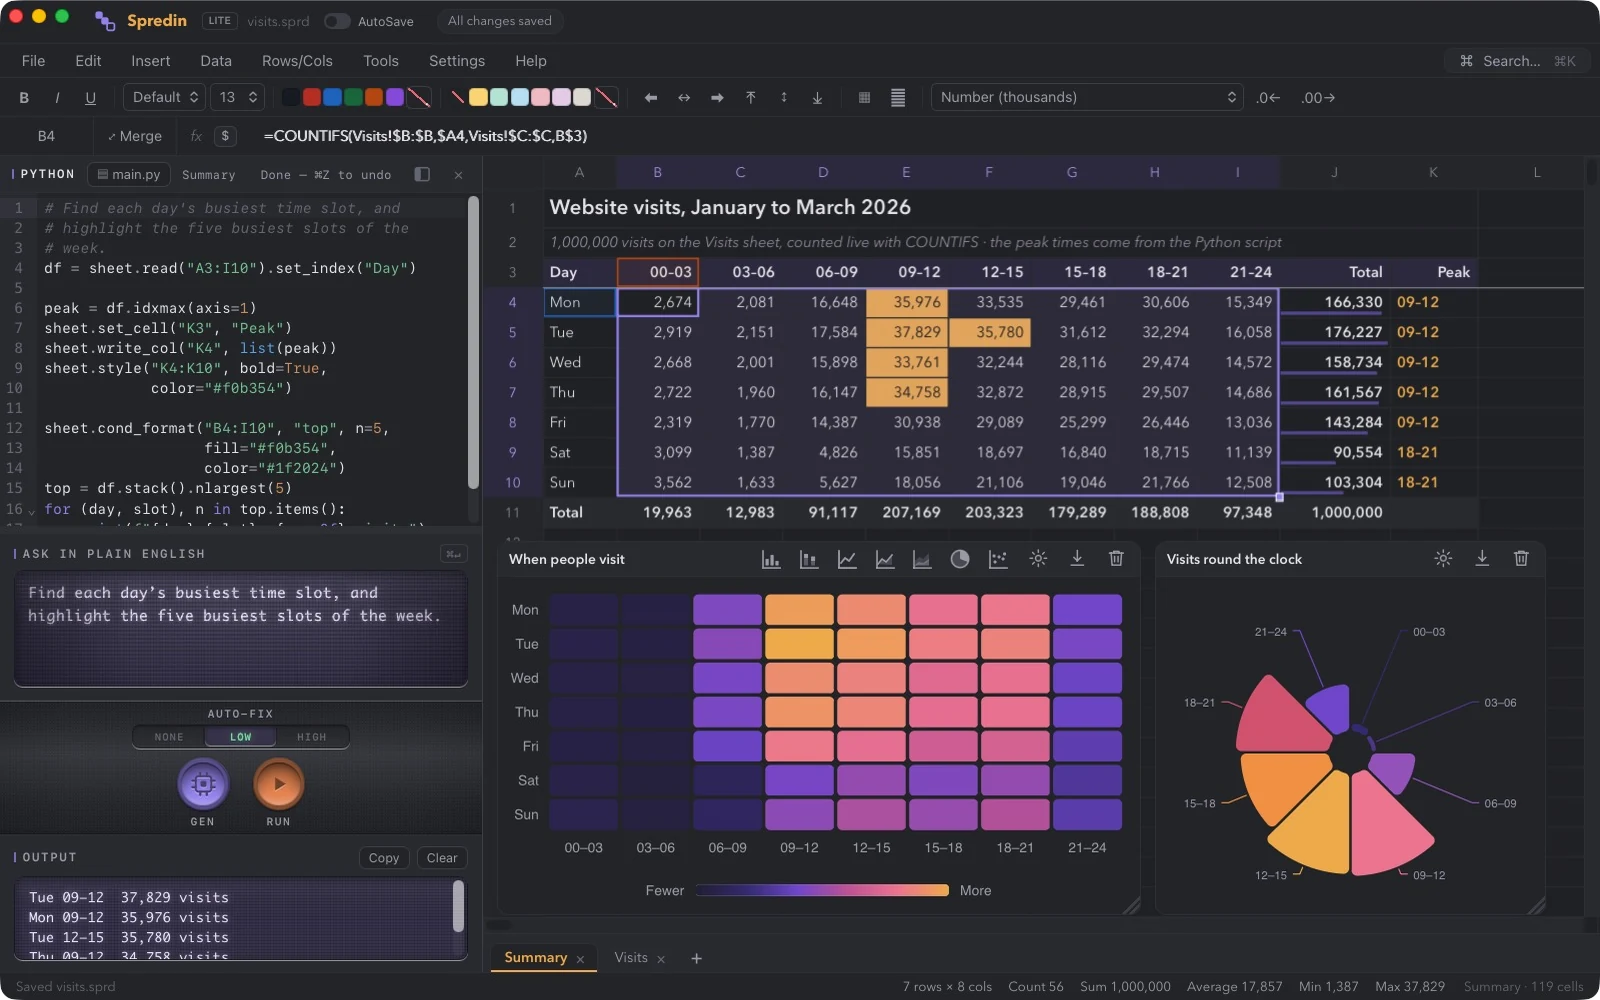Click the GEN generate code button
1600x1000 pixels.
203,784
